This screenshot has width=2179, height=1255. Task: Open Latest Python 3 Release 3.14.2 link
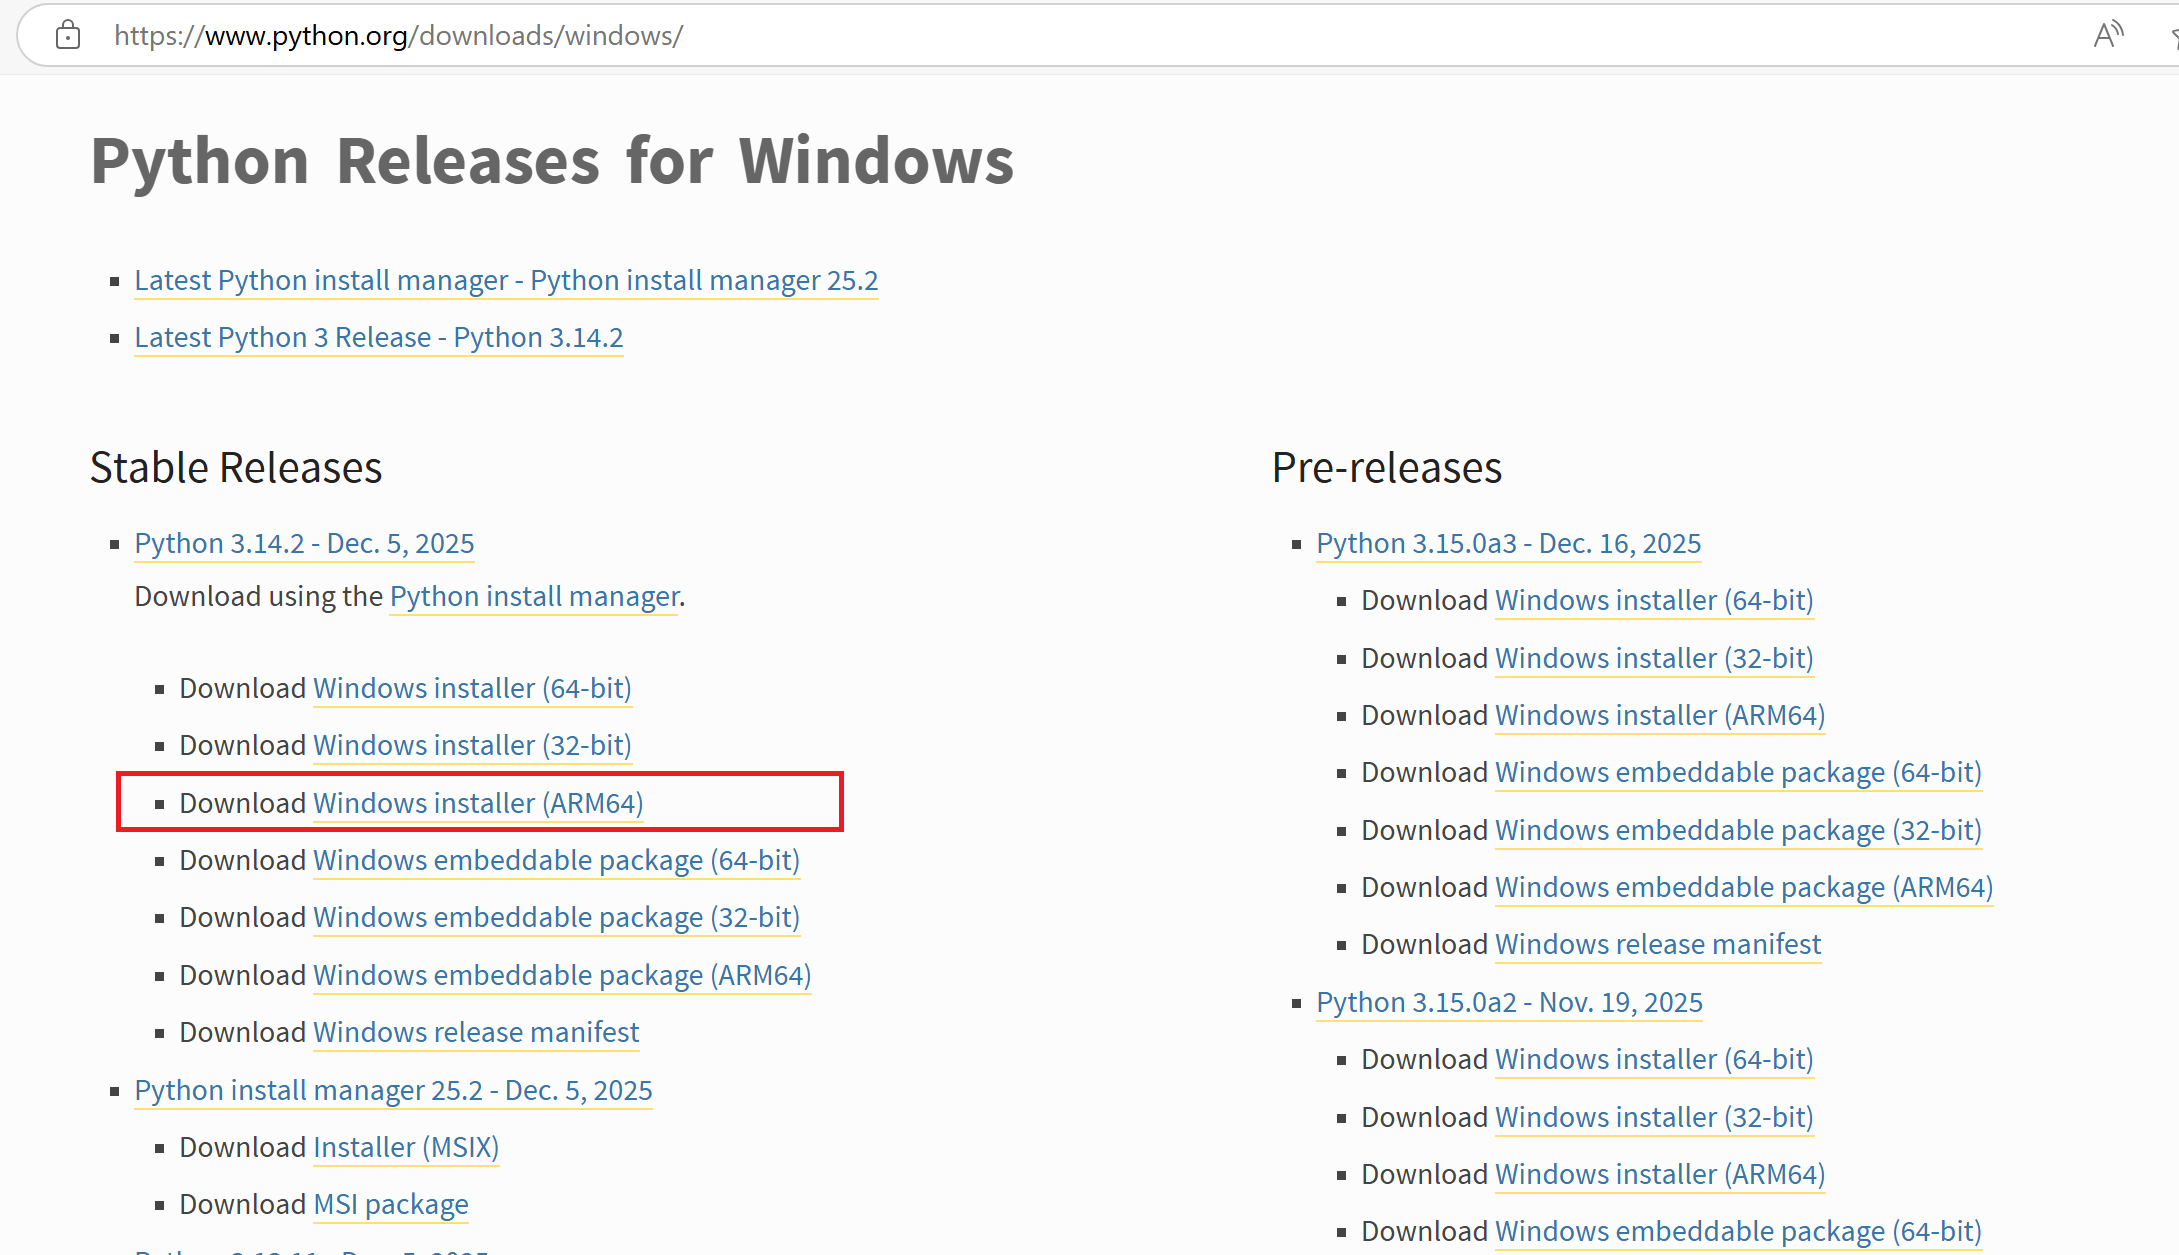pyautogui.click(x=378, y=337)
